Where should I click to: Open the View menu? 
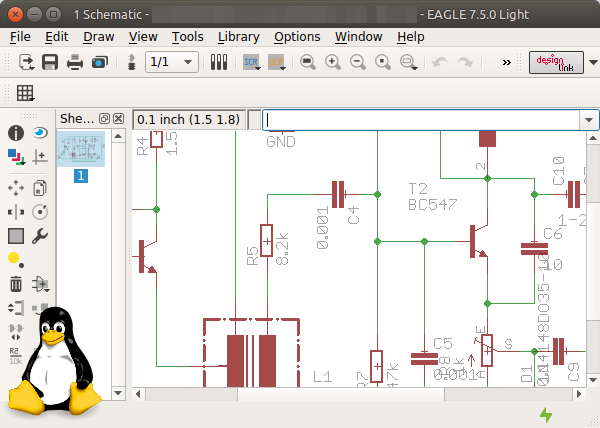point(143,37)
